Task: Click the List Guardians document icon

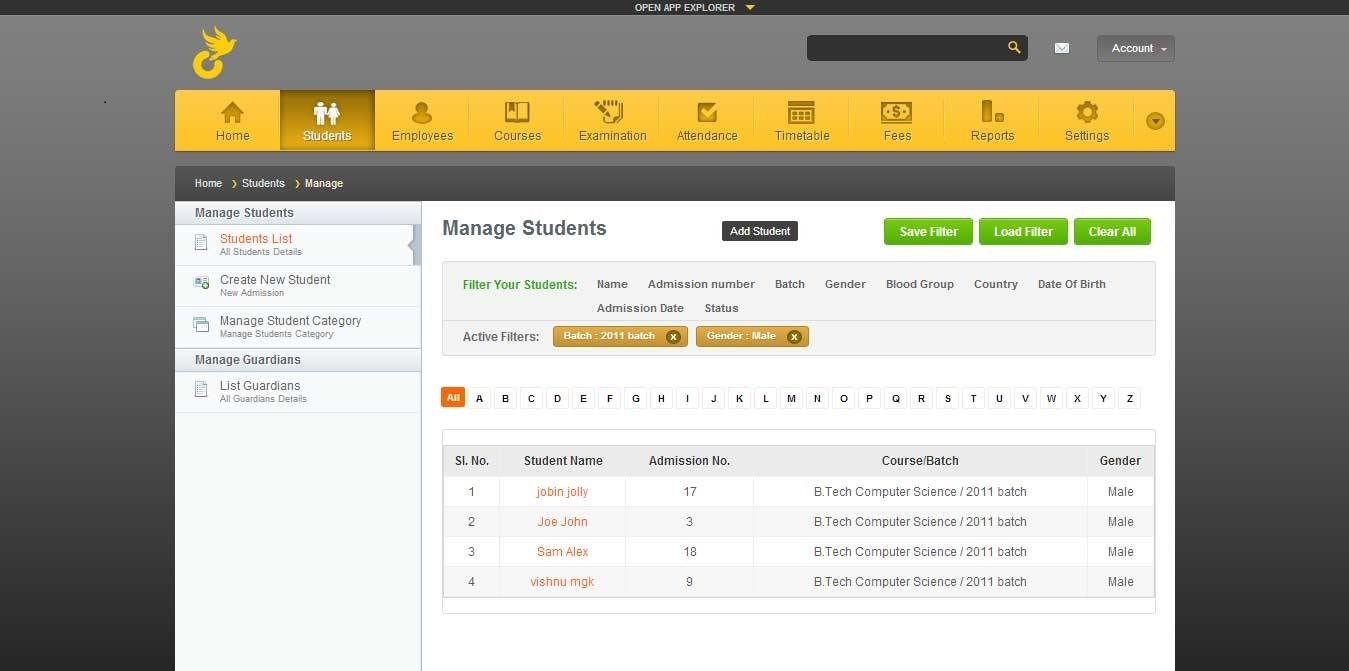Action: coord(201,389)
